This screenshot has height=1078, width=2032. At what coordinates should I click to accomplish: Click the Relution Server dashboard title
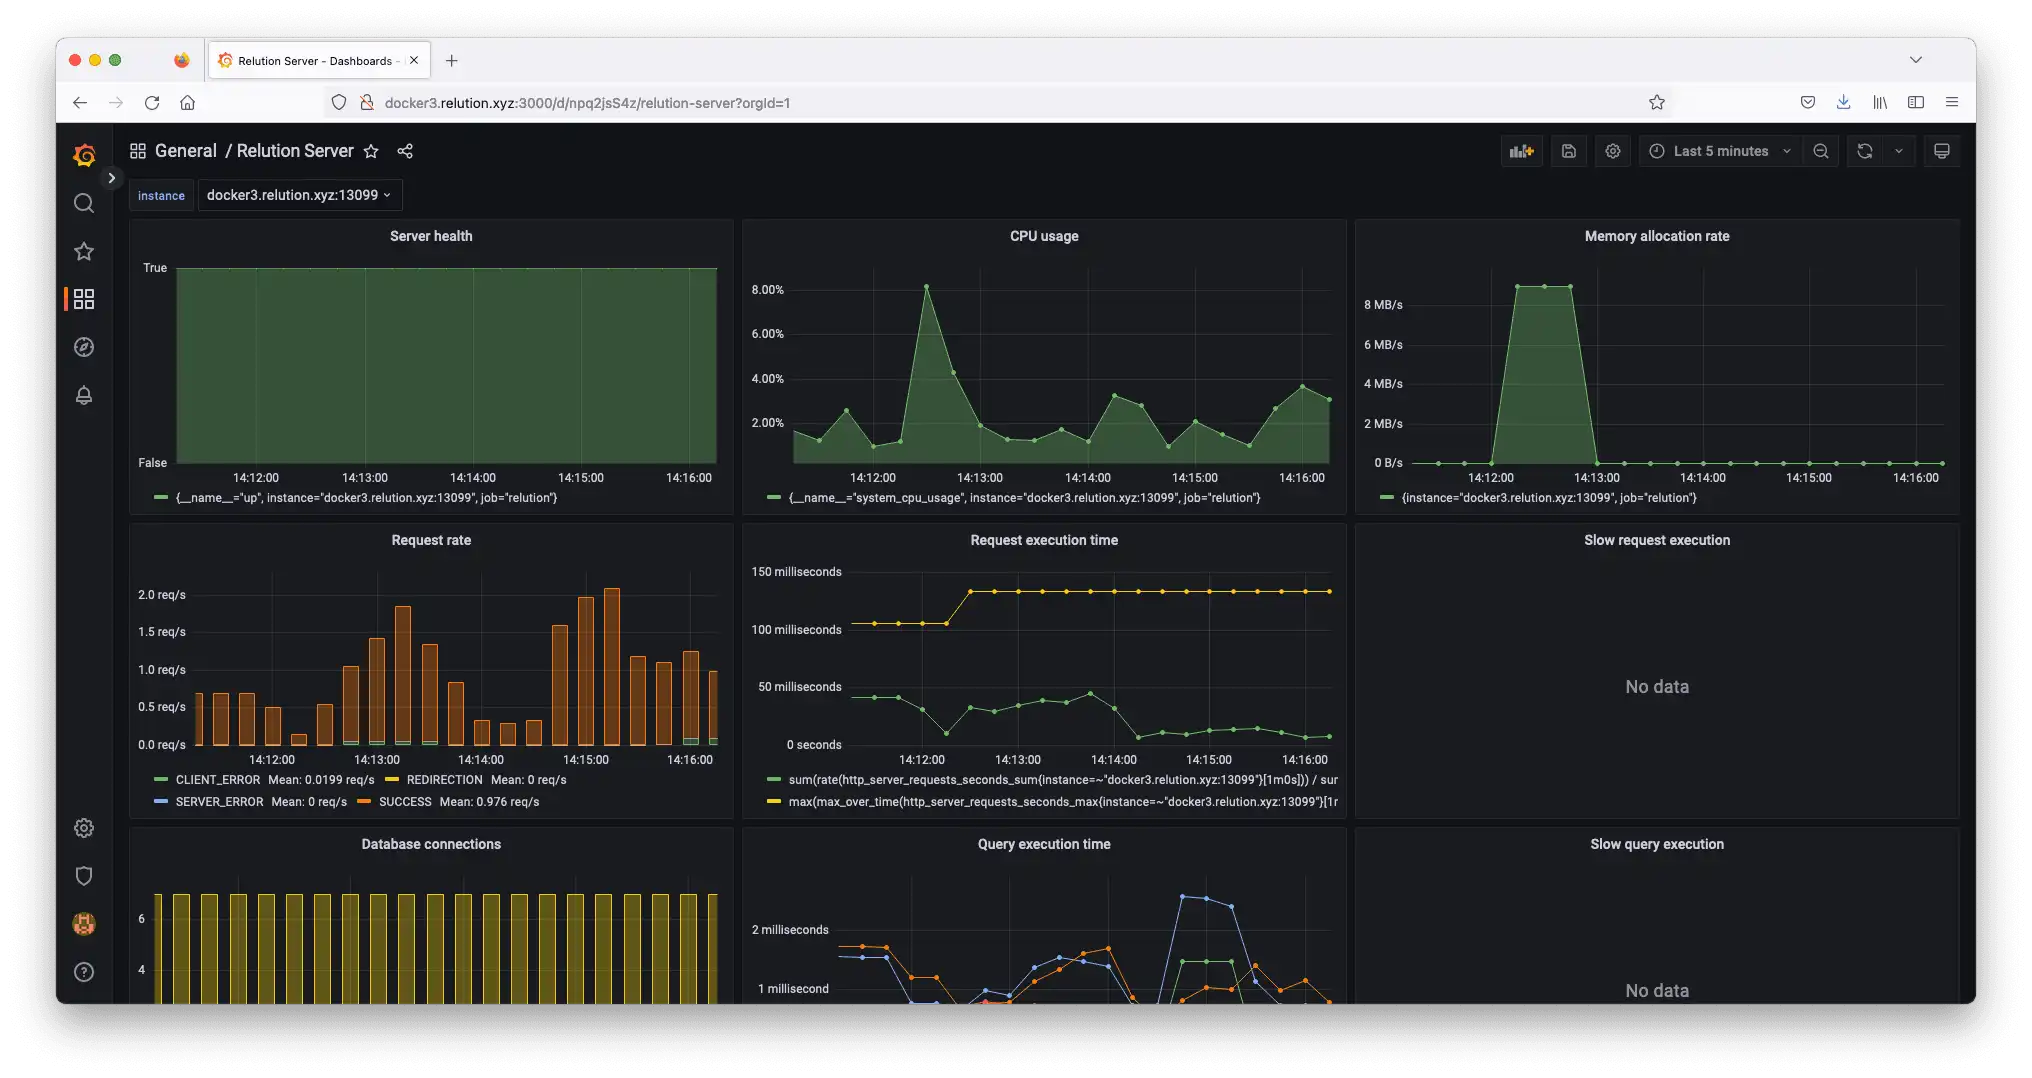coord(295,151)
